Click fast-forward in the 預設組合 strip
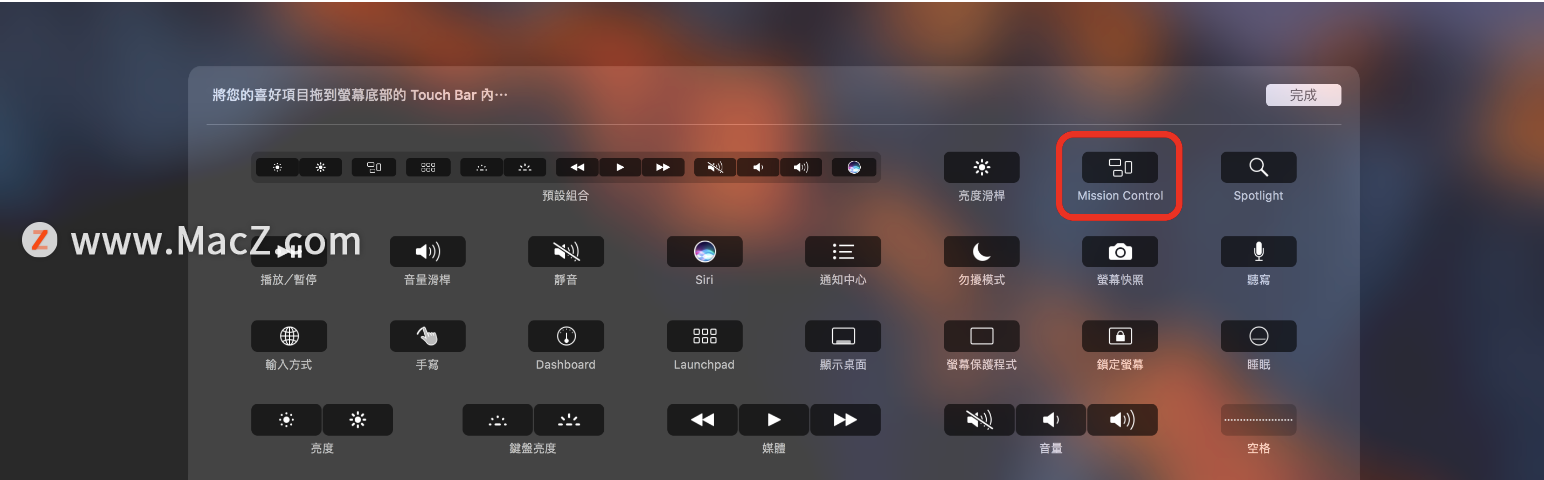The height and width of the screenshot is (480, 1544). click(663, 167)
